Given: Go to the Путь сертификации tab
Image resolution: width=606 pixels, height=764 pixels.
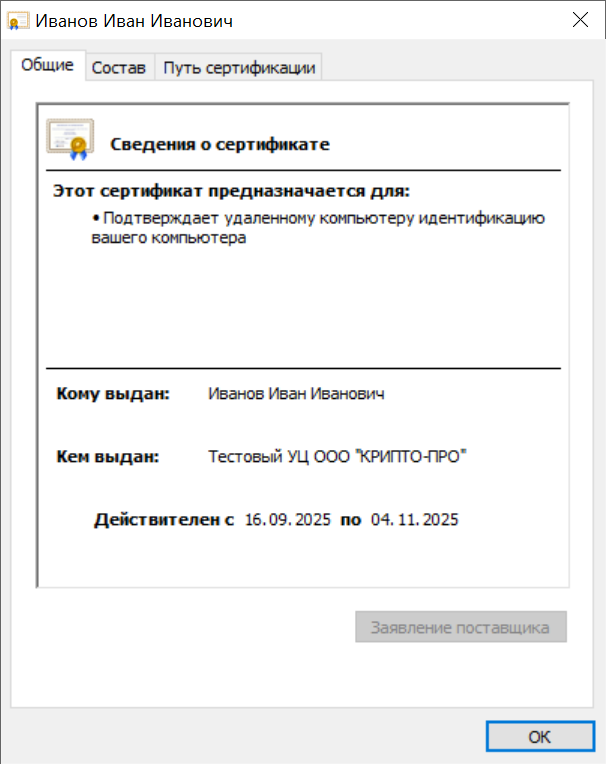Looking at the screenshot, I should pyautogui.click(x=239, y=68).
